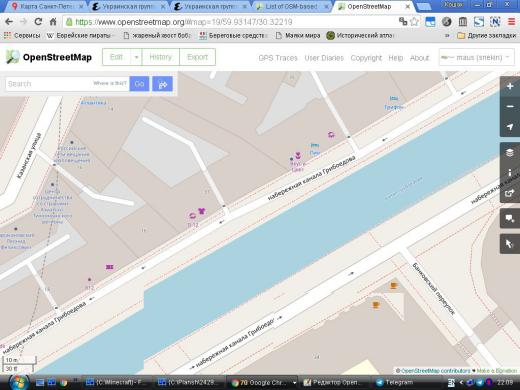
Task: Open the GPS Traces link
Action: [x=278, y=58]
